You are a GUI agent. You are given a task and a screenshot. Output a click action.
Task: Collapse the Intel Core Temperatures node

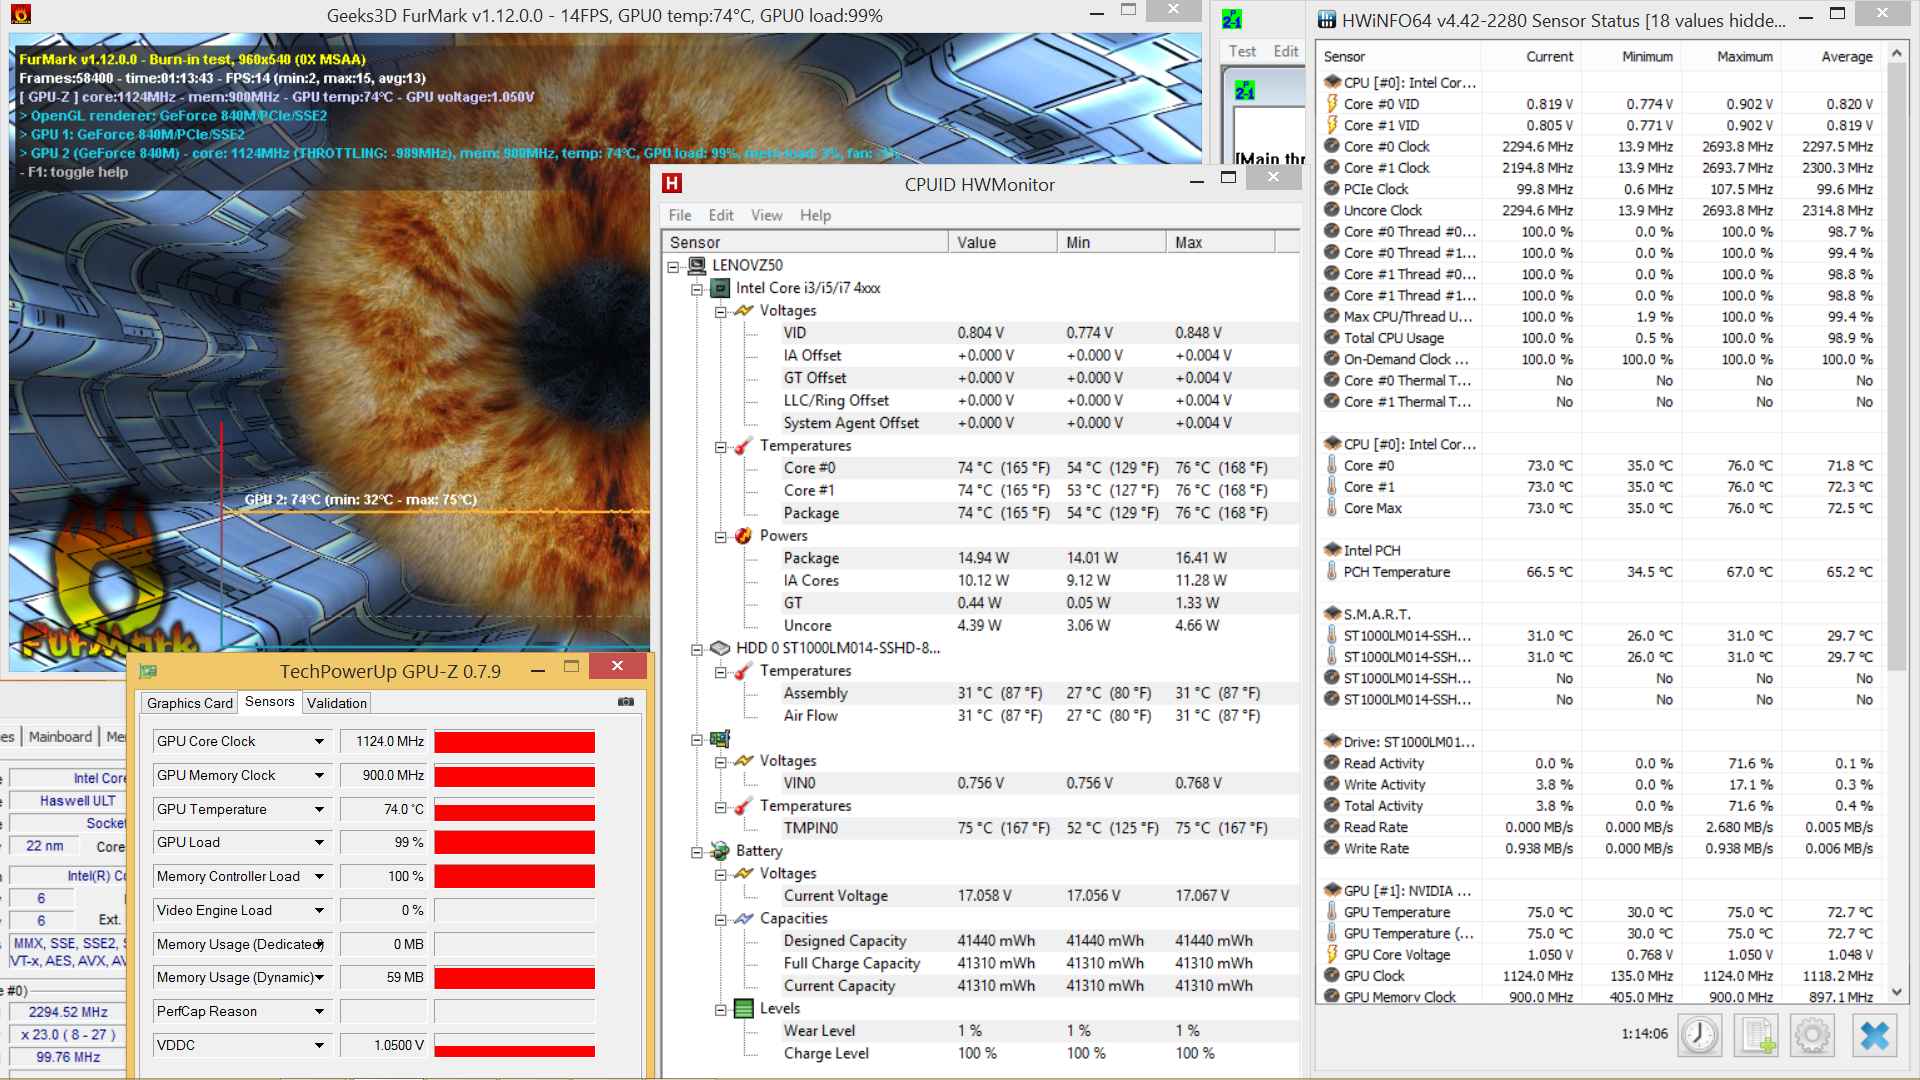720,446
